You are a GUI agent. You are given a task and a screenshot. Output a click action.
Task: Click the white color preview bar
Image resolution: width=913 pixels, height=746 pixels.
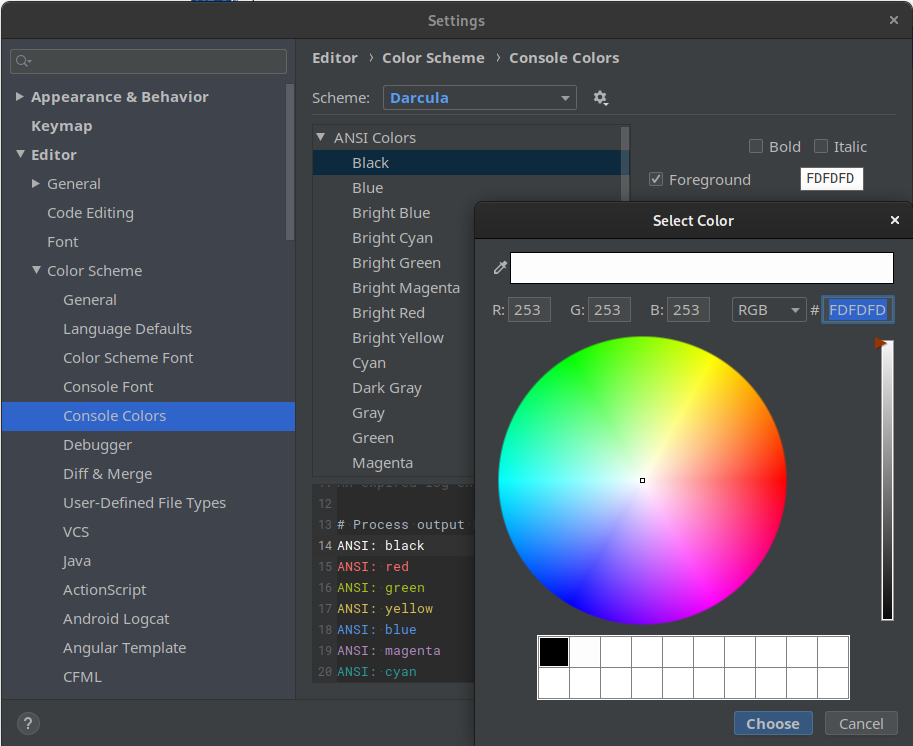pos(702,268)
